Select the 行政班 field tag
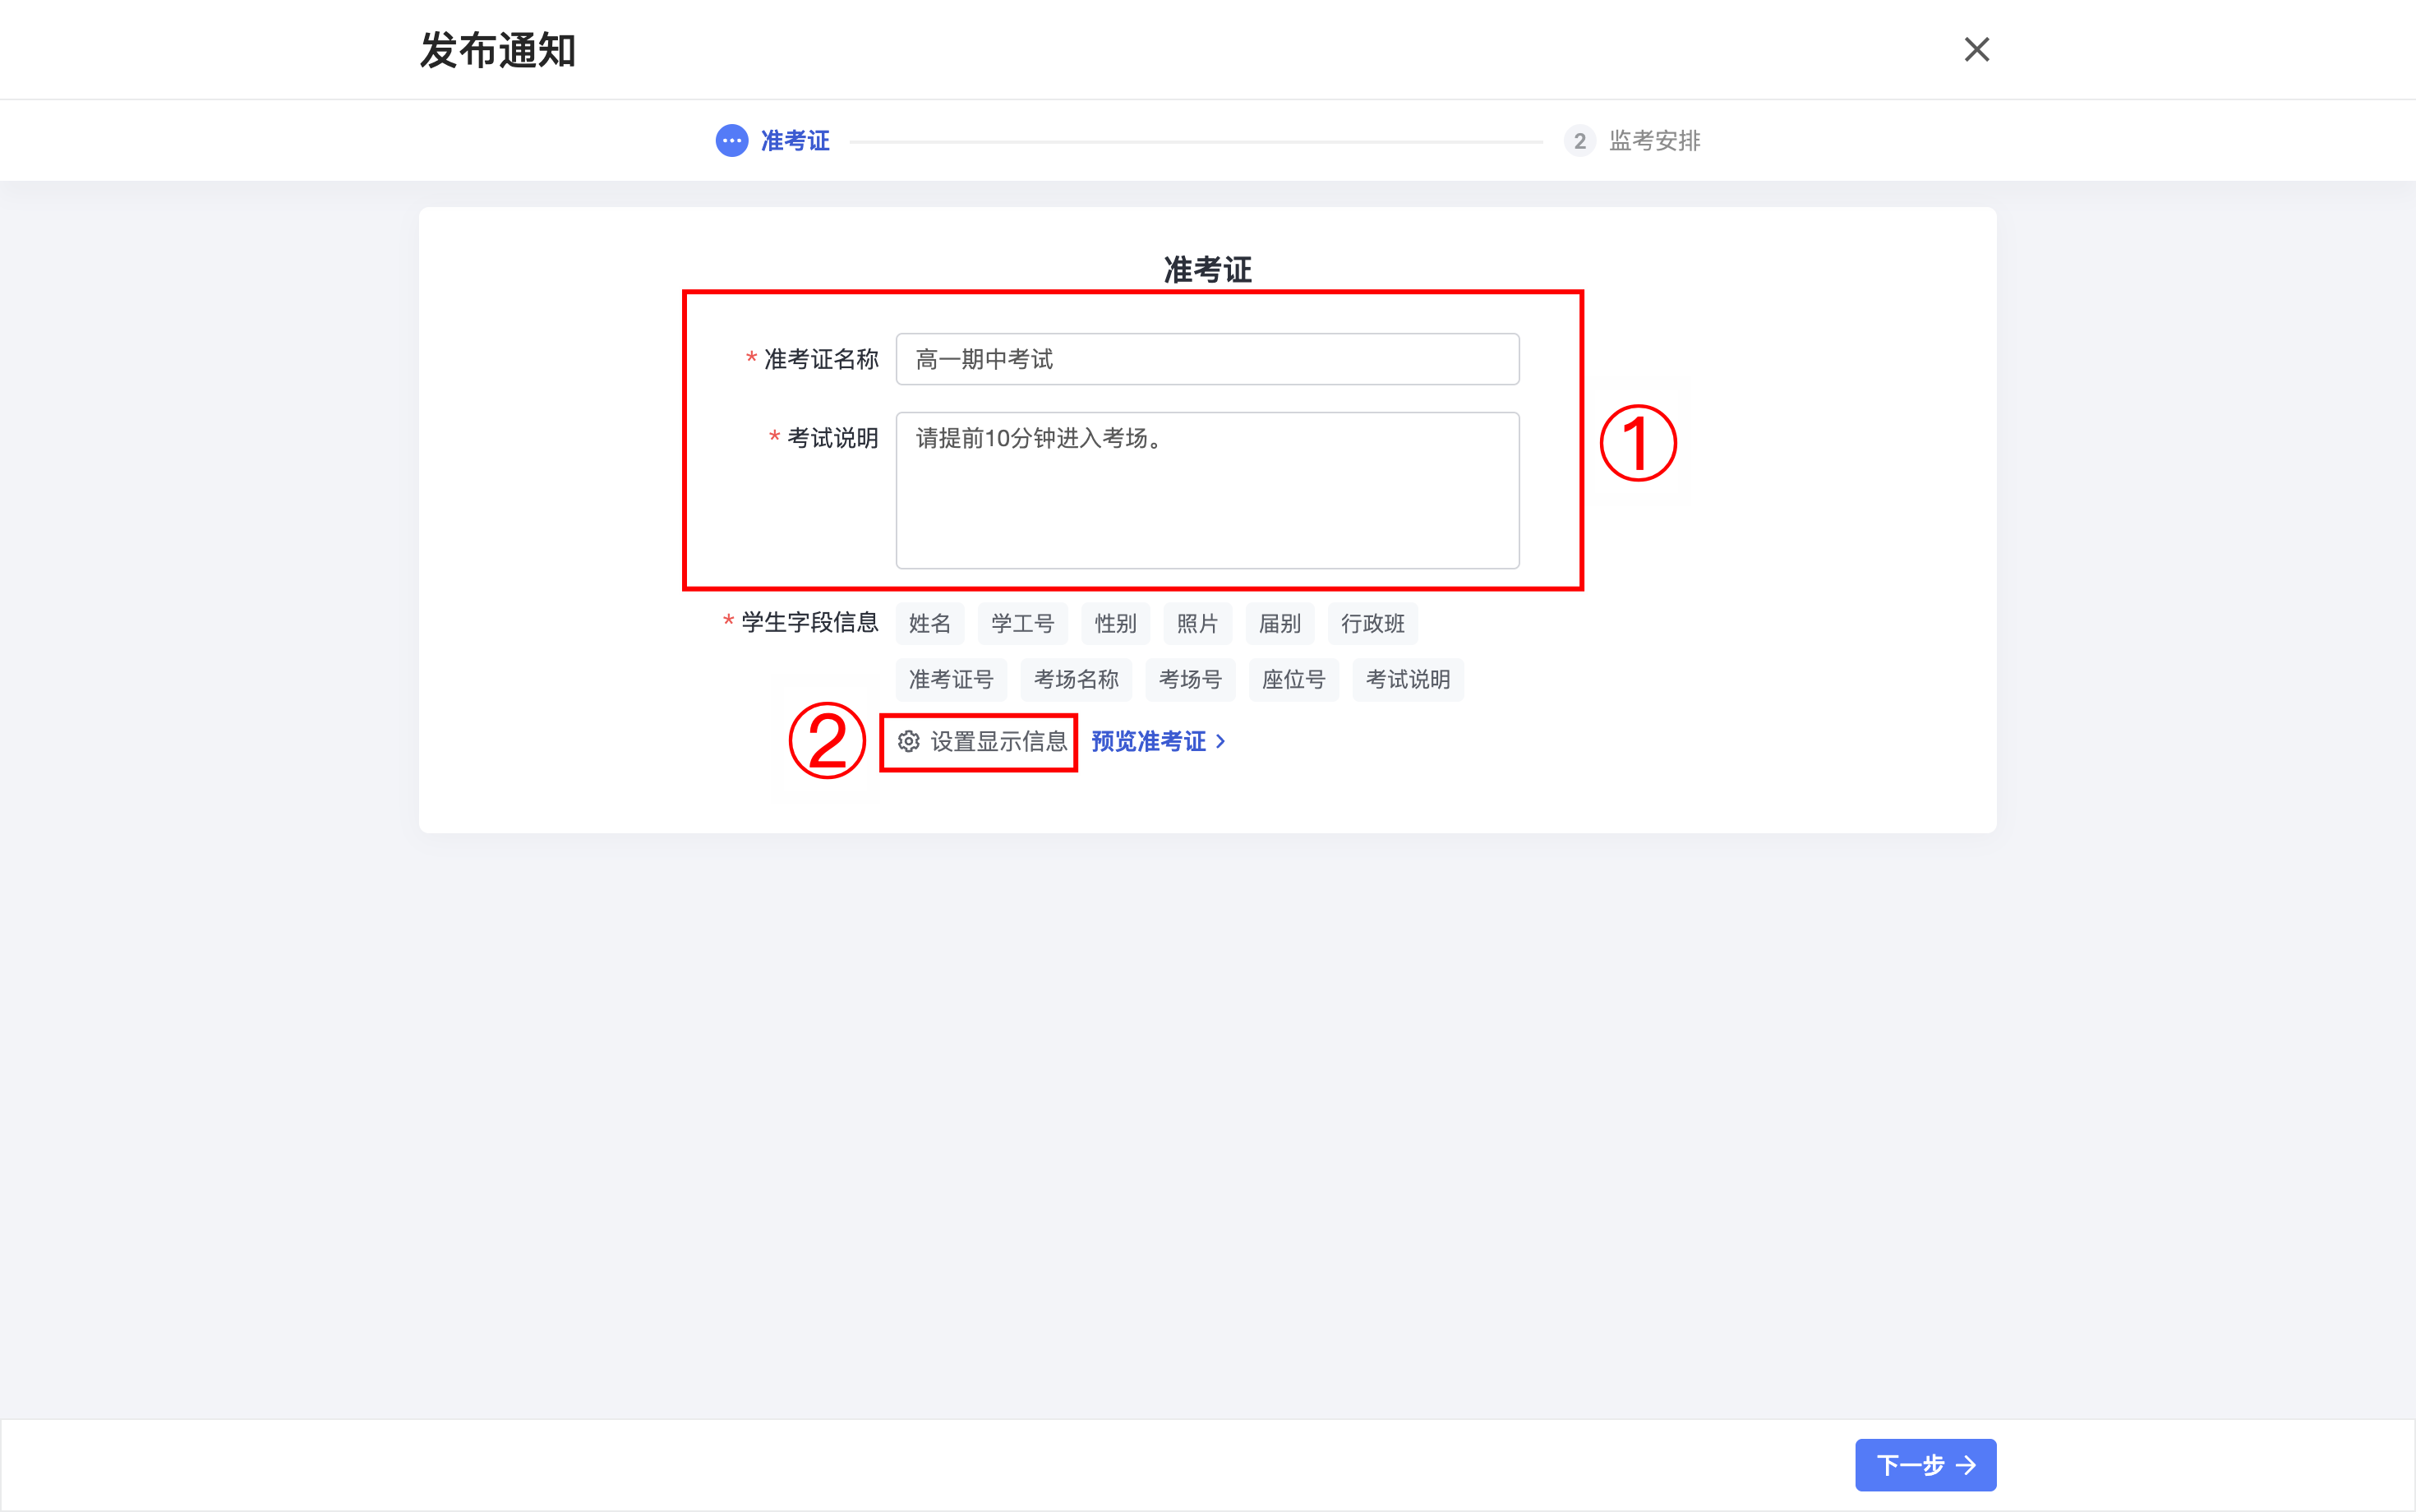 (x=1373, y=624)
